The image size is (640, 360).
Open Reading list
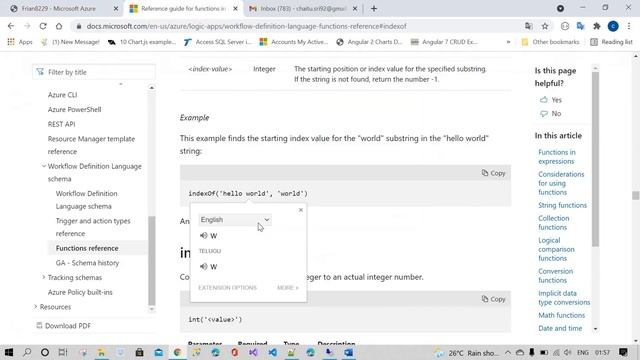611,42
